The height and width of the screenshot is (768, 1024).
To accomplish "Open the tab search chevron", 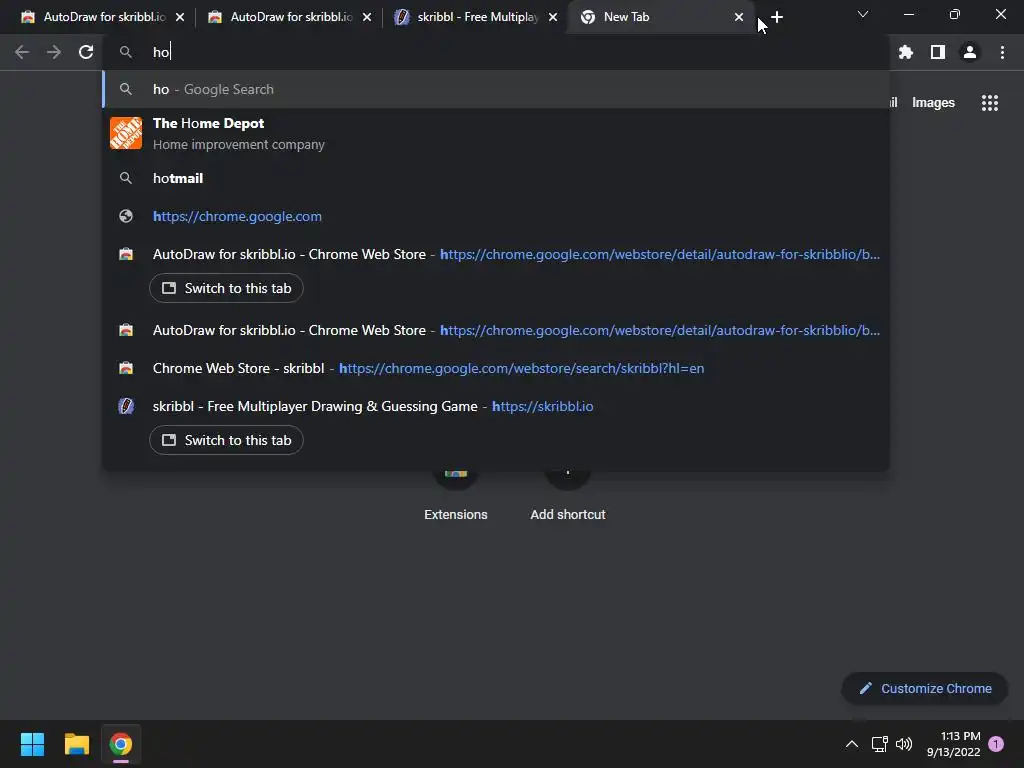I will coord(863,14).
